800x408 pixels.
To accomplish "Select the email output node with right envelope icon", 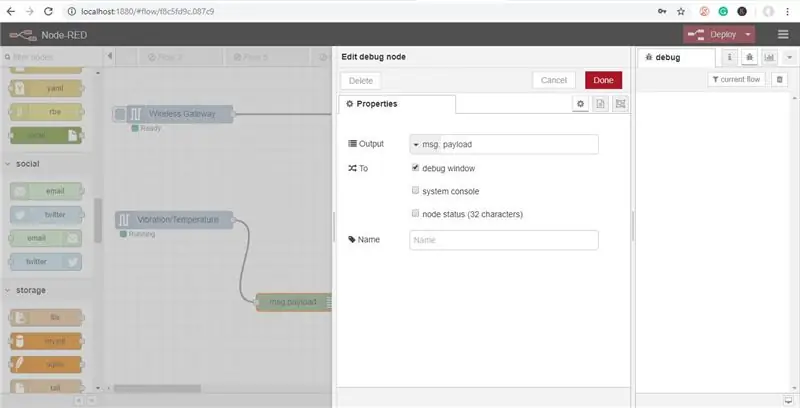I will point(46,238).
